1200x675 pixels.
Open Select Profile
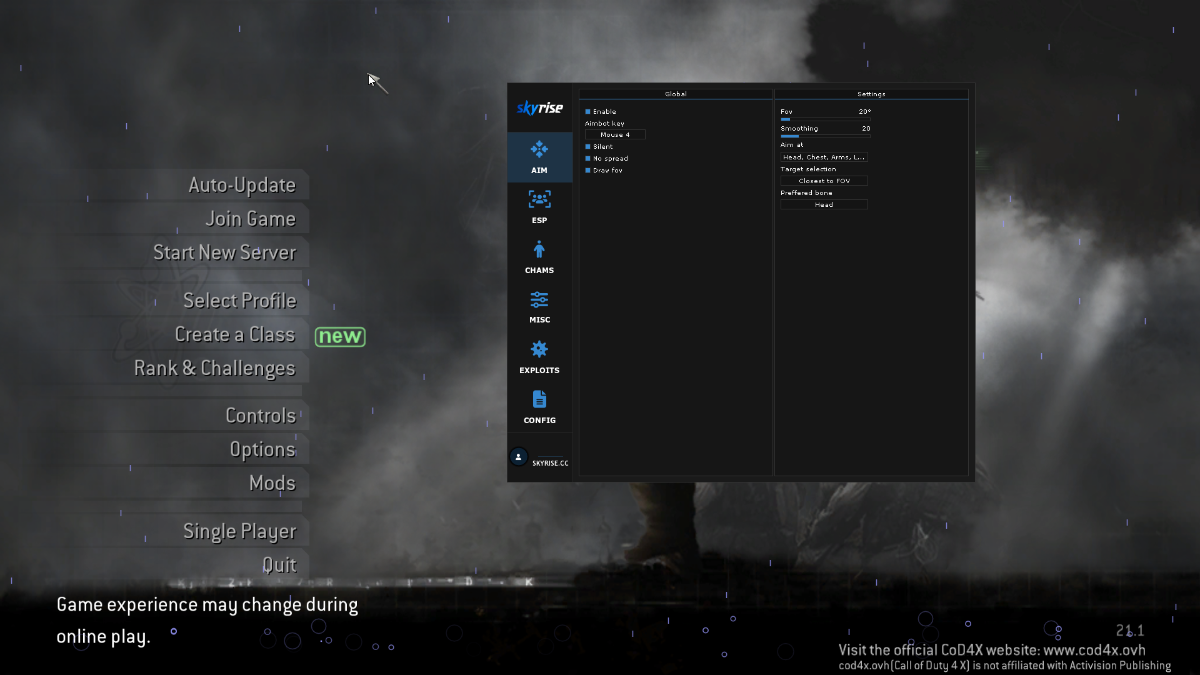pyautogui.click(x=240, y=301)
